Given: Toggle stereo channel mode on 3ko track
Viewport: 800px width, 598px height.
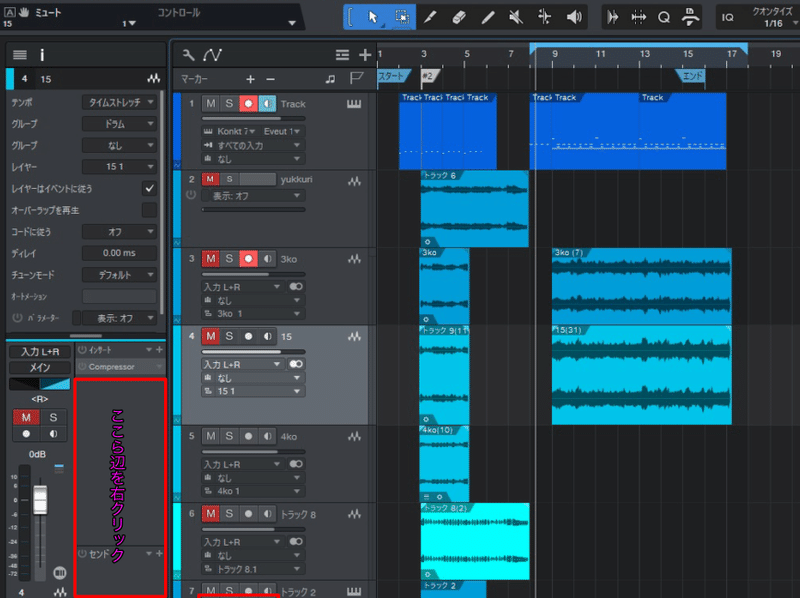Looking at the screenshot, I should click(296, 286).
